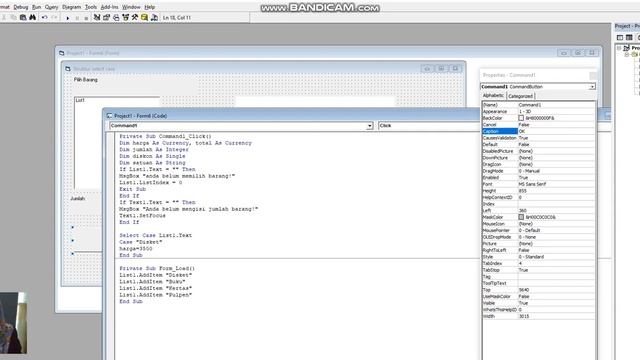
Task: Expand the Command1 object dropdown in code window
Action: point(369,126)
